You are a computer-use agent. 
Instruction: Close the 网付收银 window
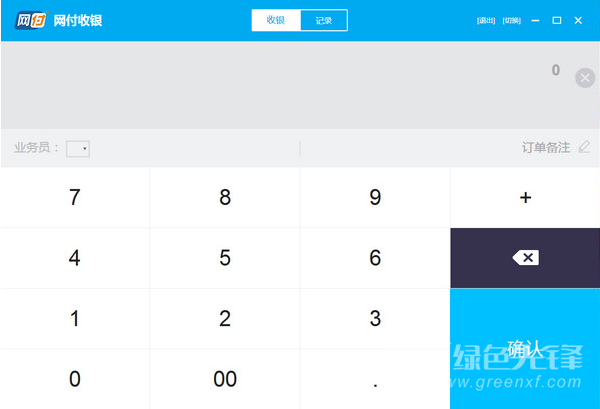(x=578, y=20)
